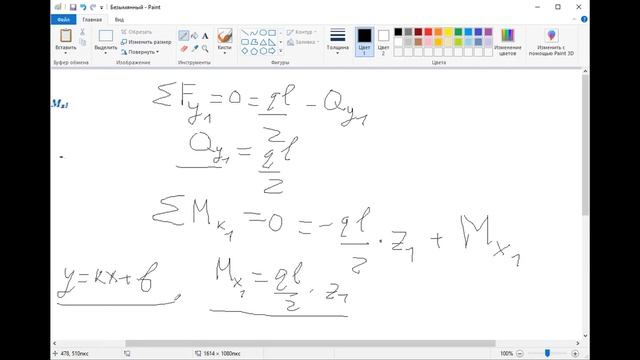Click the Redo arrow in title bar
Viewport: 640px width, 360px height.
93,7
